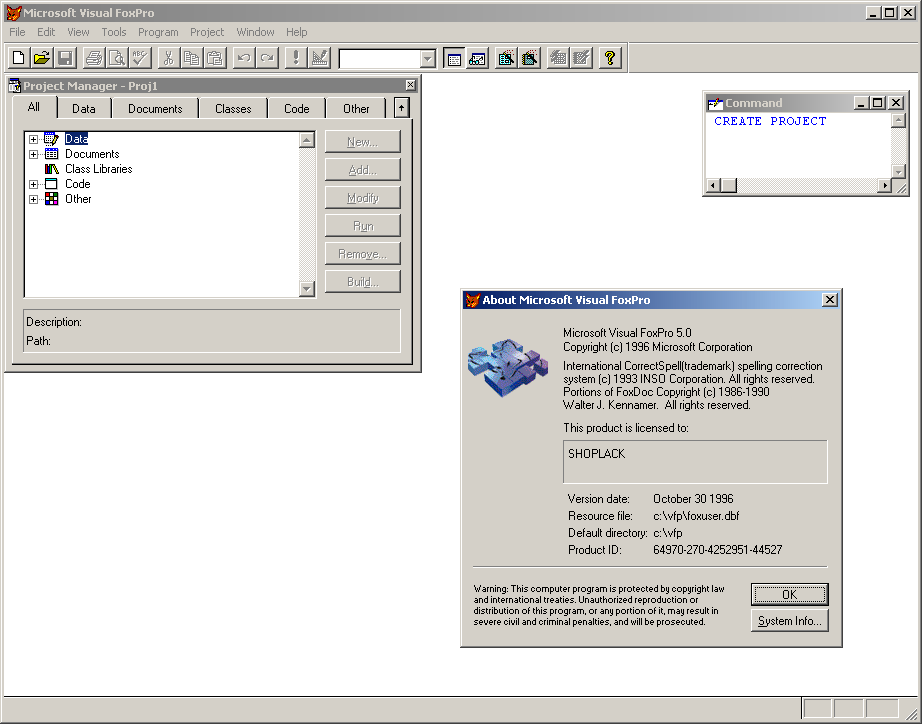Switch to the Documents tab
Screen dimensions: 922x724
click(155, 109)
